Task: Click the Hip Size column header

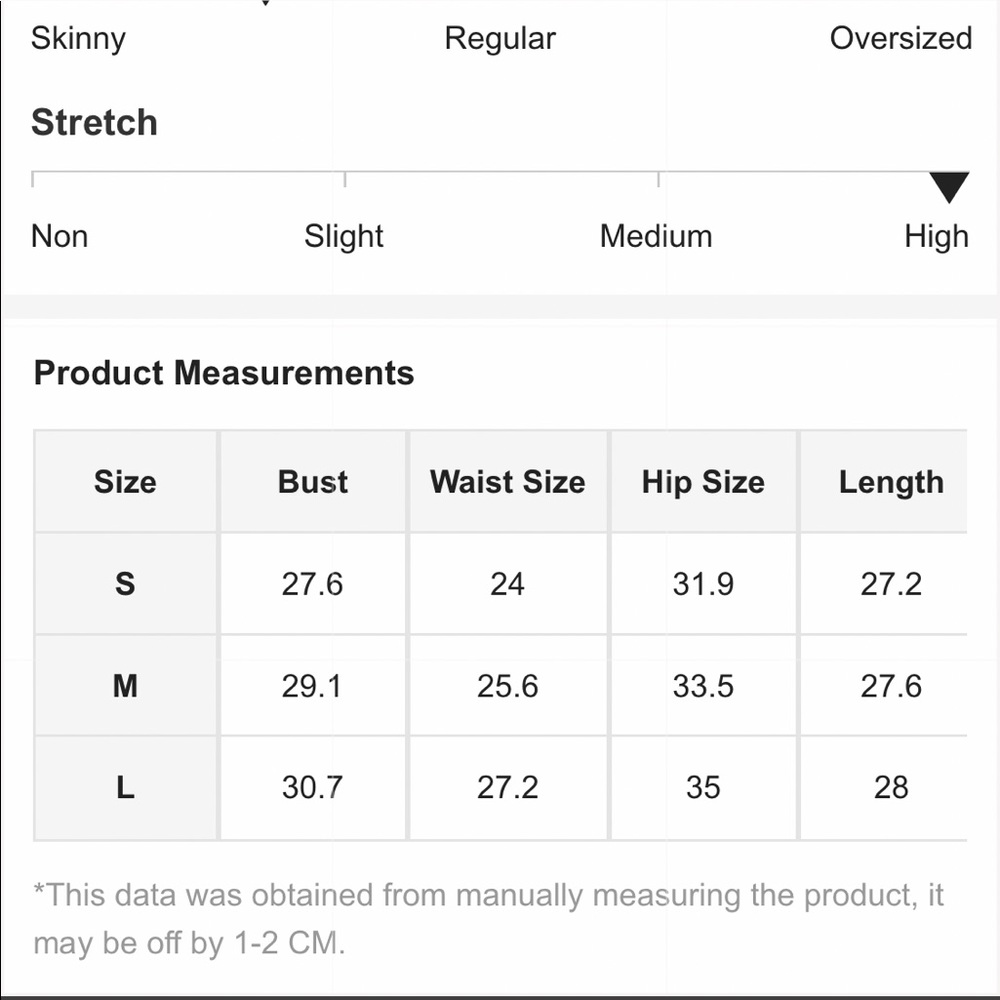Action: point(703,482)
